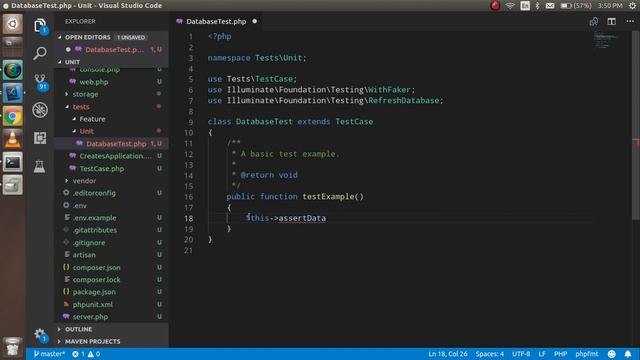Open the feedback smiley in status bar

611,354
